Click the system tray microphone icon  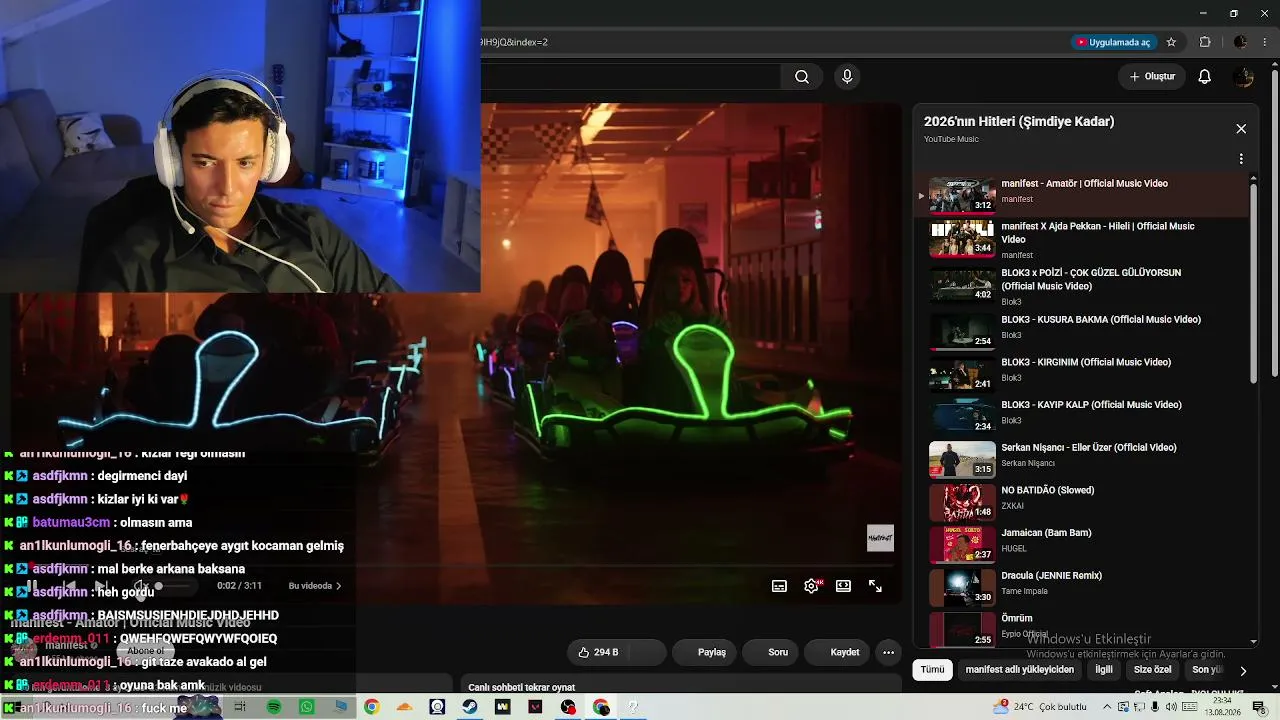pyautogui.click(x=1156, y=707)
